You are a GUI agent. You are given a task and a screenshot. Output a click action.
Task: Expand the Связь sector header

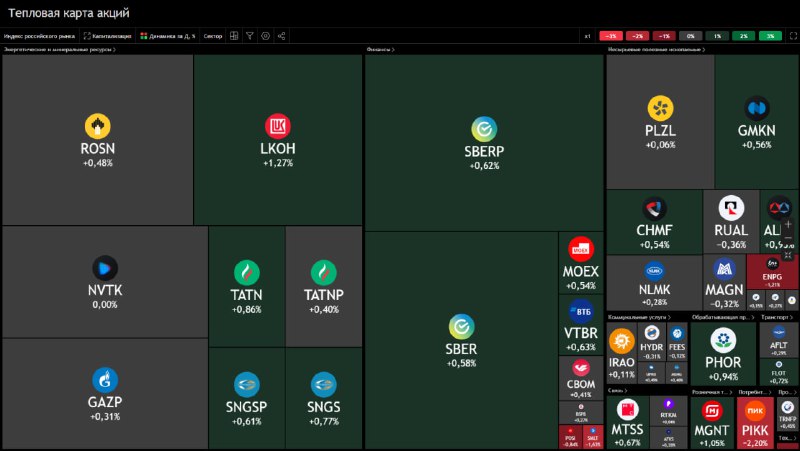(617, 390)
